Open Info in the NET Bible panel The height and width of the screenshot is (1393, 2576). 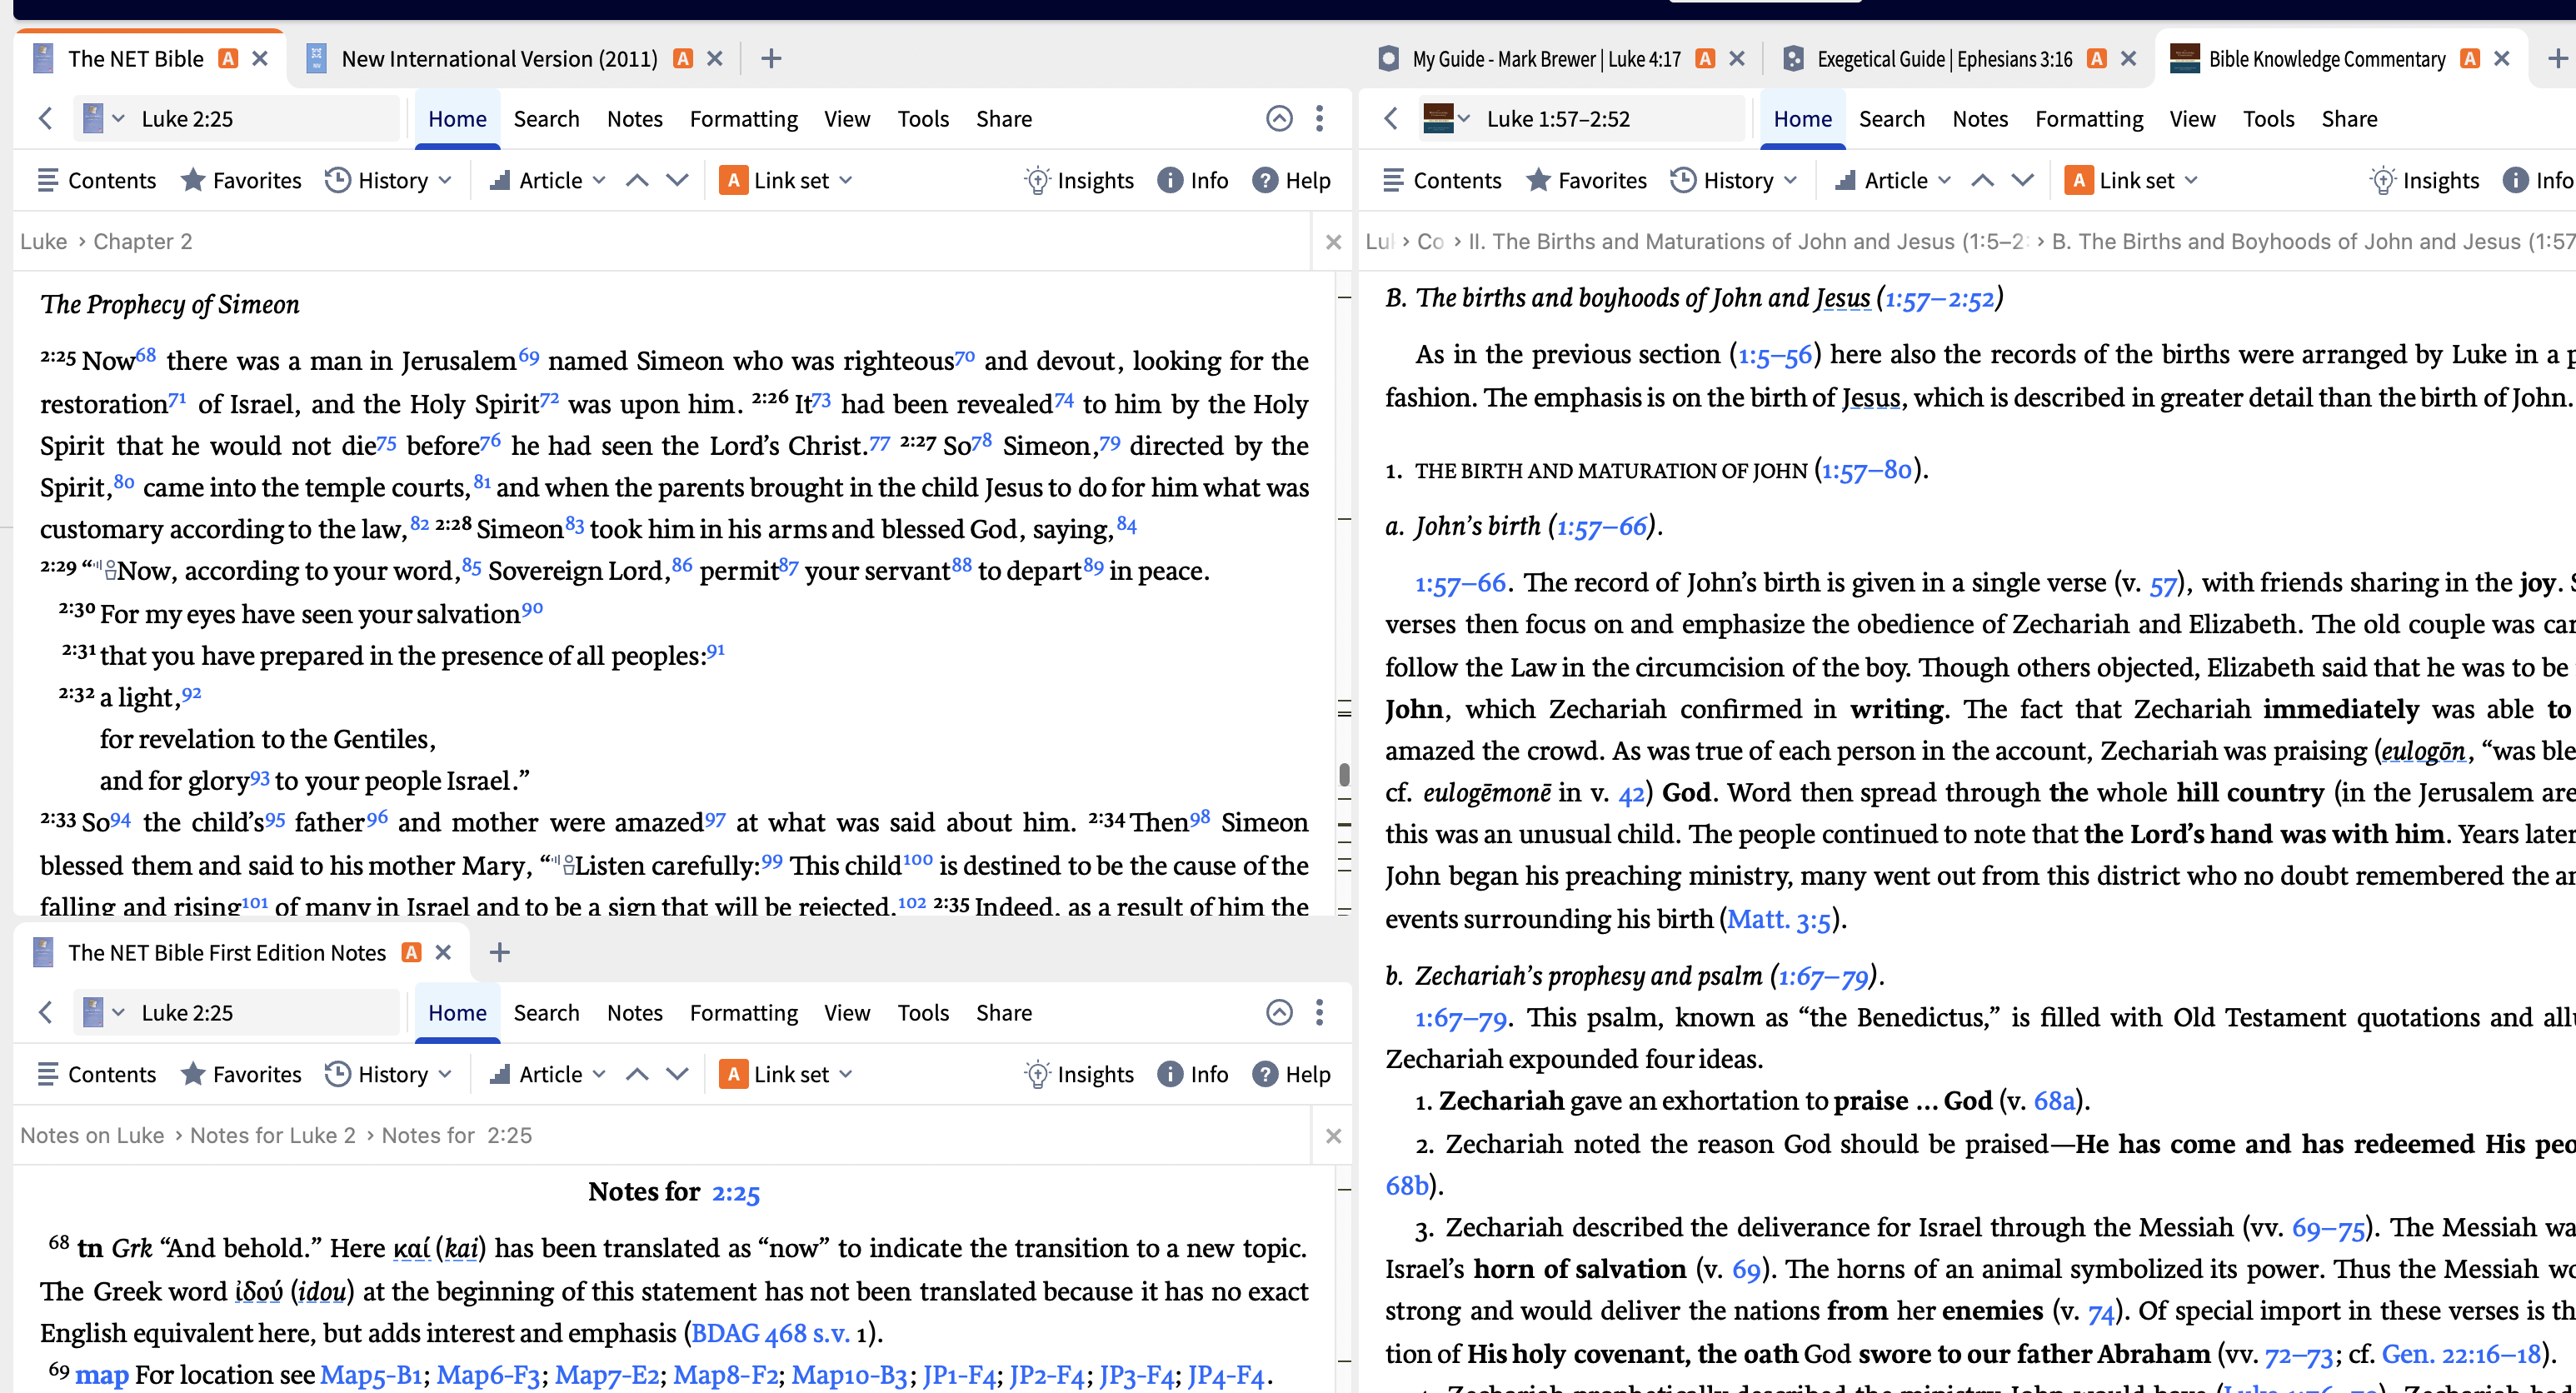click(1192, 180)
